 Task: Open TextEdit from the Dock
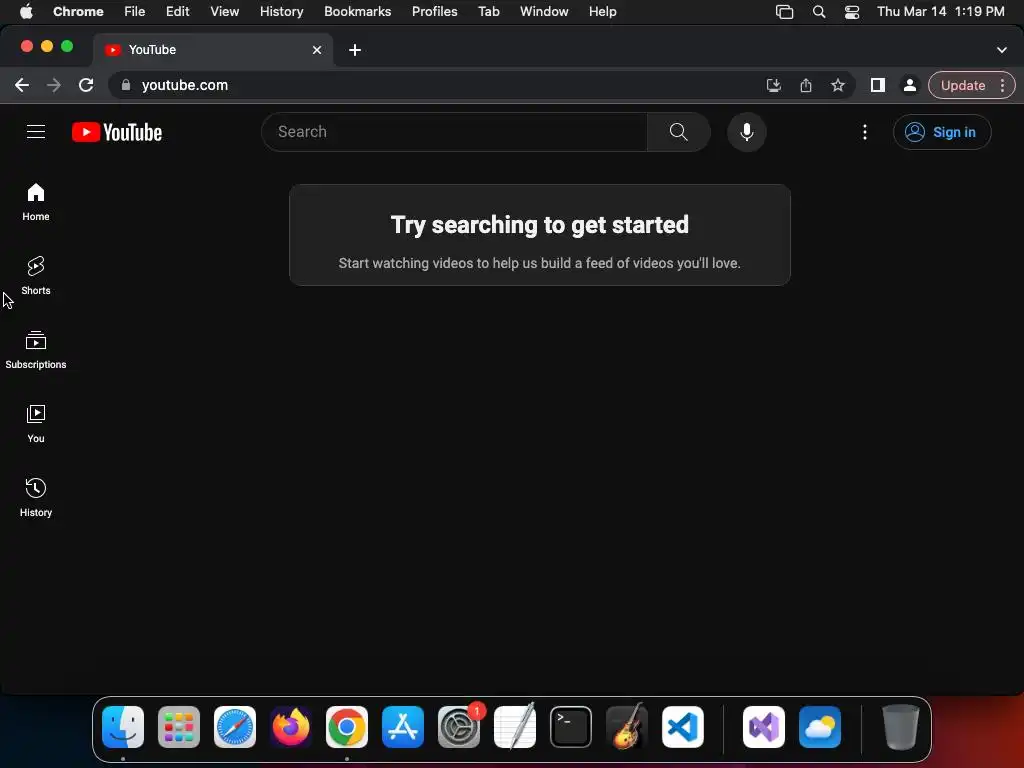(x=515, y=726)
